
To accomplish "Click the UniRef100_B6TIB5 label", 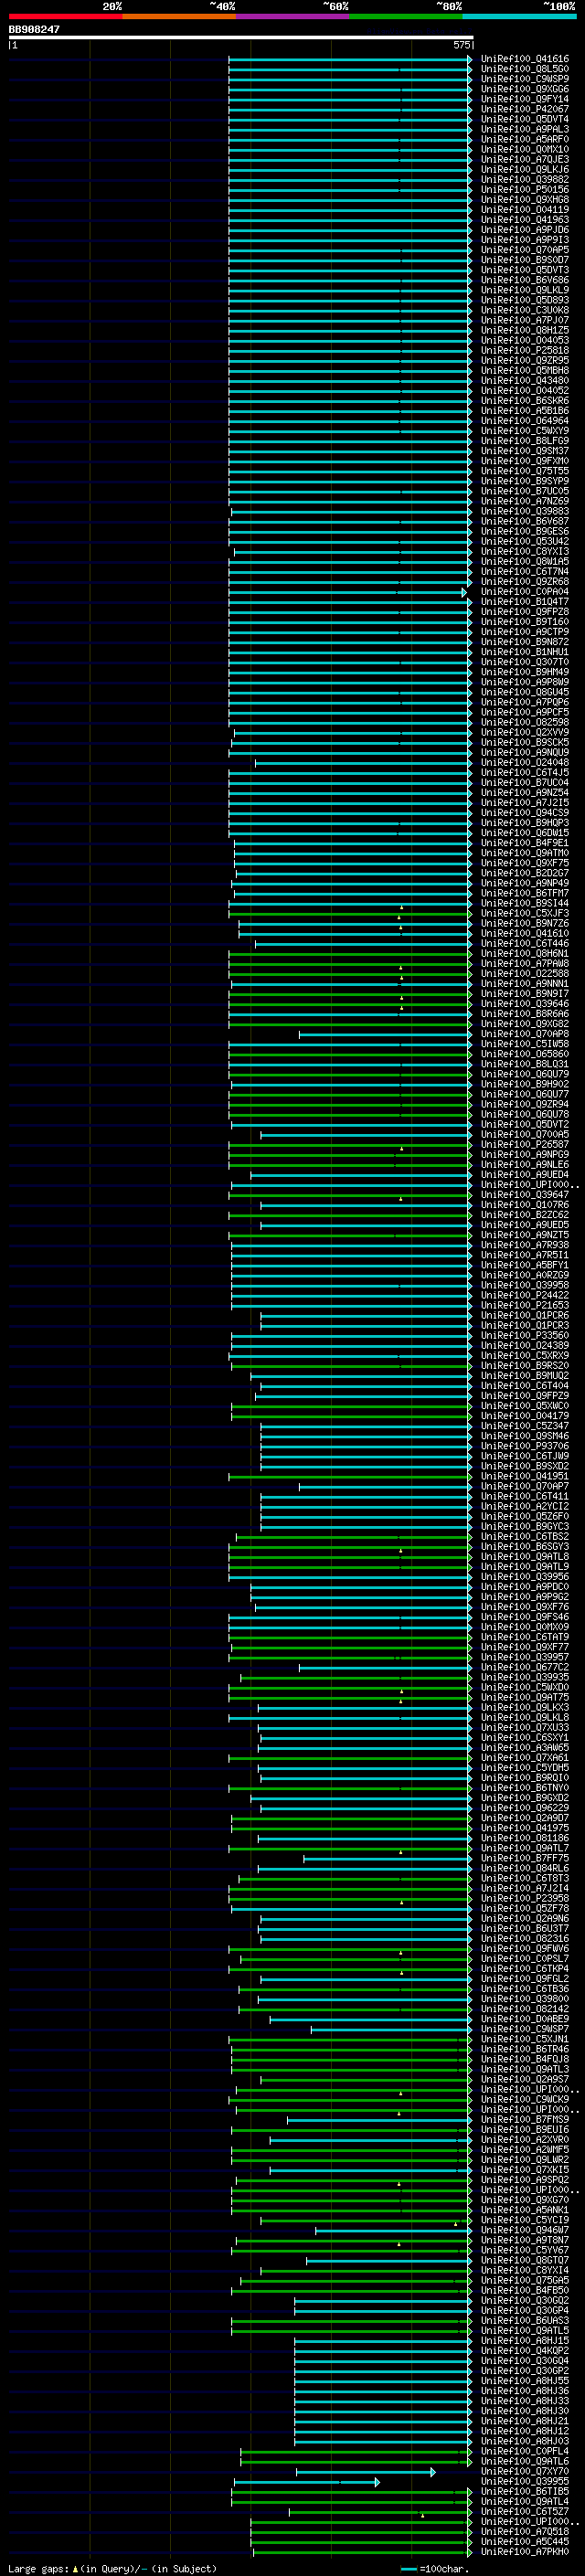I will (525, 2491).
